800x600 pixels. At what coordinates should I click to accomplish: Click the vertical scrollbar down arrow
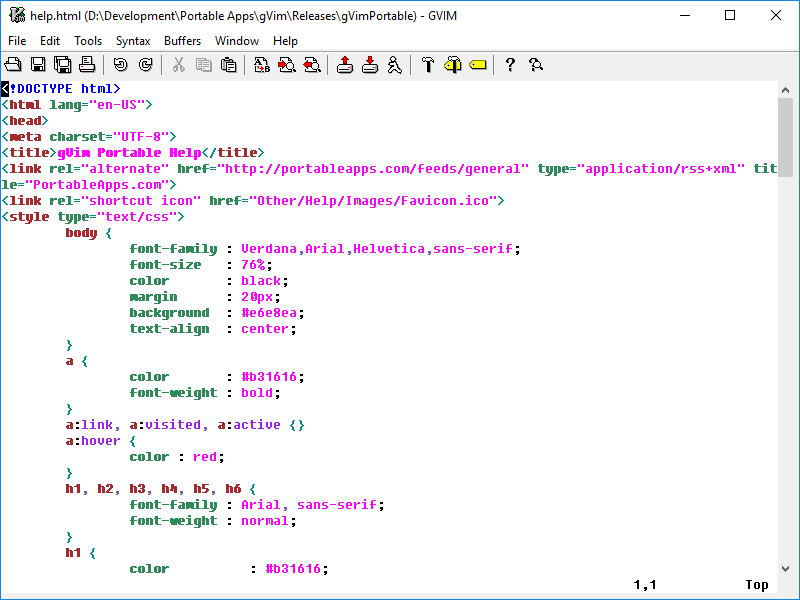785,567
